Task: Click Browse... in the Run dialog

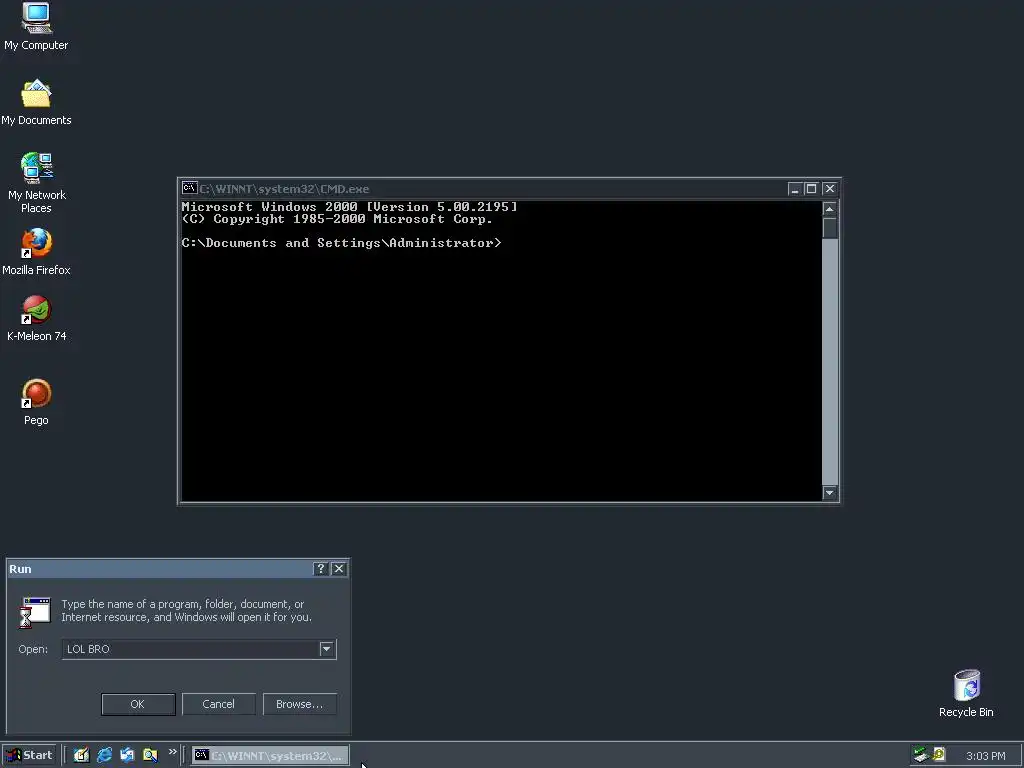Action: pos(299,704)
